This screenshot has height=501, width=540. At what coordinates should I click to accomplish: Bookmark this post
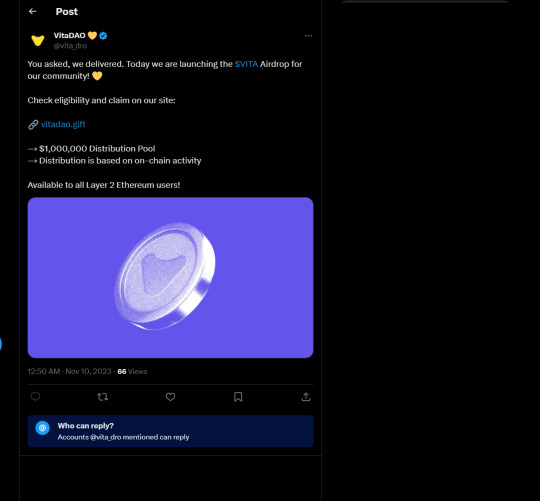[238, 397]
